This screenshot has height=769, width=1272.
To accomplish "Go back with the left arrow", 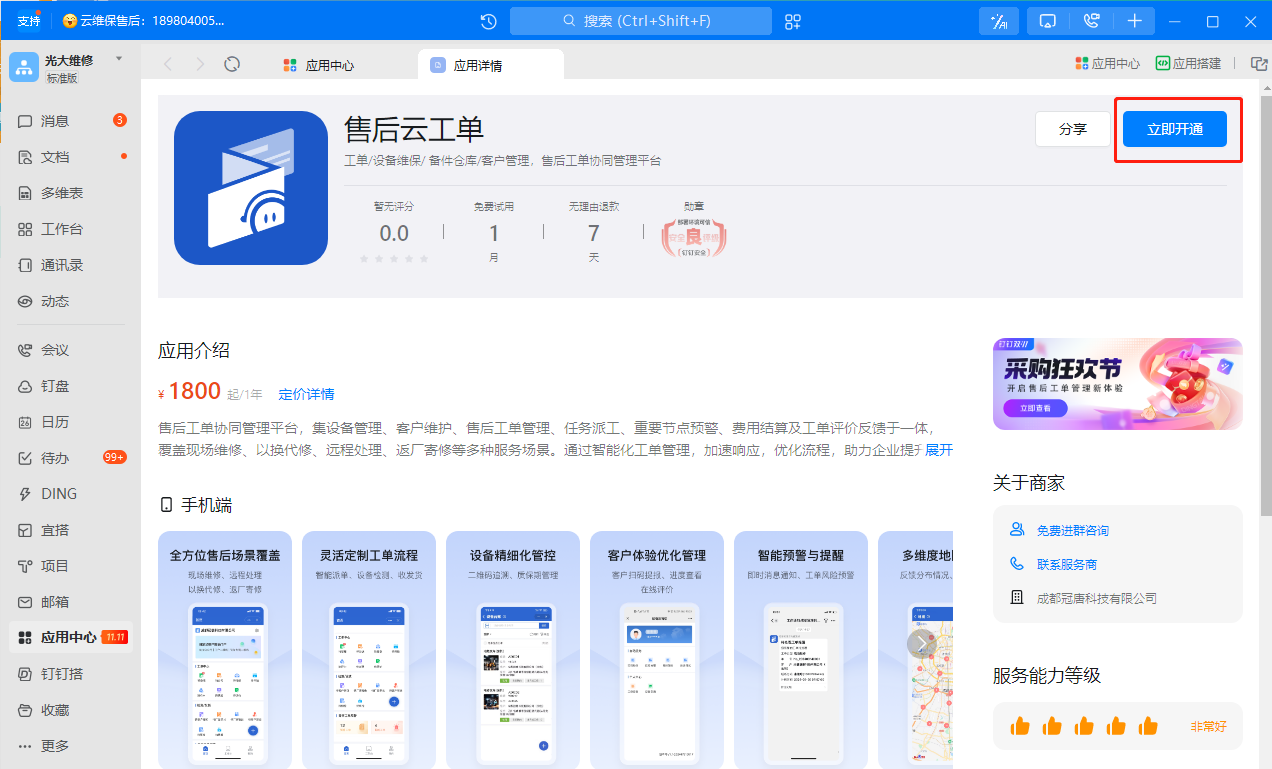I will click(167, 64).
